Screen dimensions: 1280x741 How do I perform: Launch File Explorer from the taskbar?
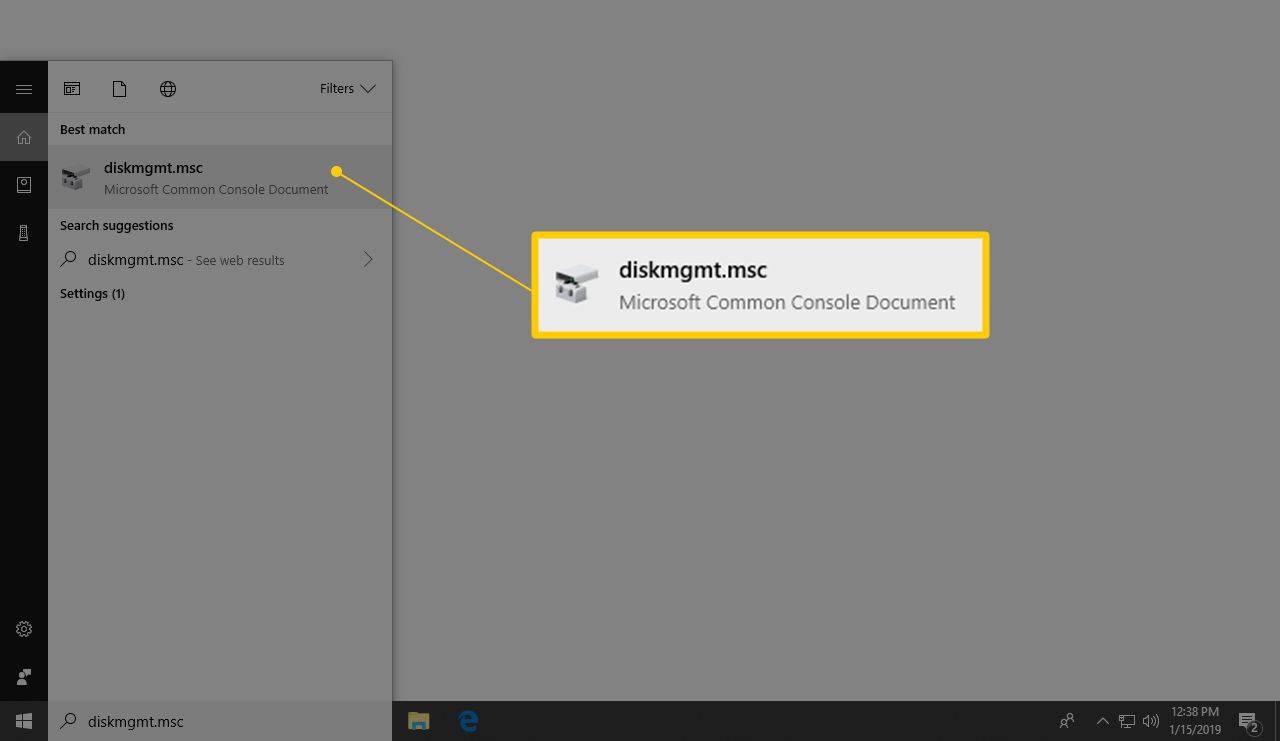[419, 721]
